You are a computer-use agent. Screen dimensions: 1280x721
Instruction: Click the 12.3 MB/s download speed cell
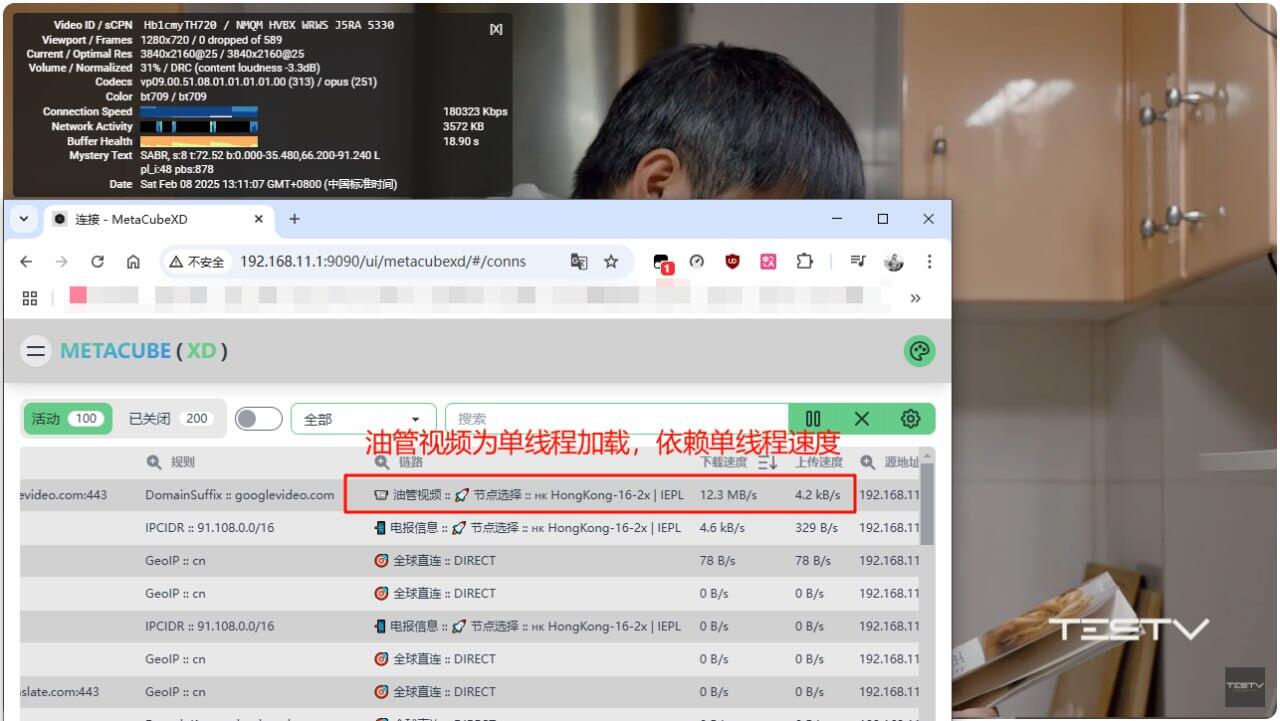point(728,495)
